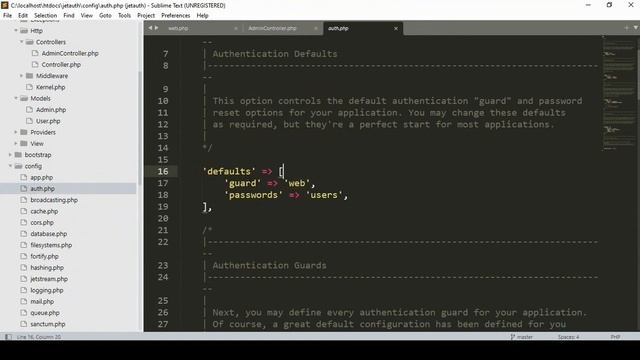Click the 'guard' key on line 17

[242, 183]
